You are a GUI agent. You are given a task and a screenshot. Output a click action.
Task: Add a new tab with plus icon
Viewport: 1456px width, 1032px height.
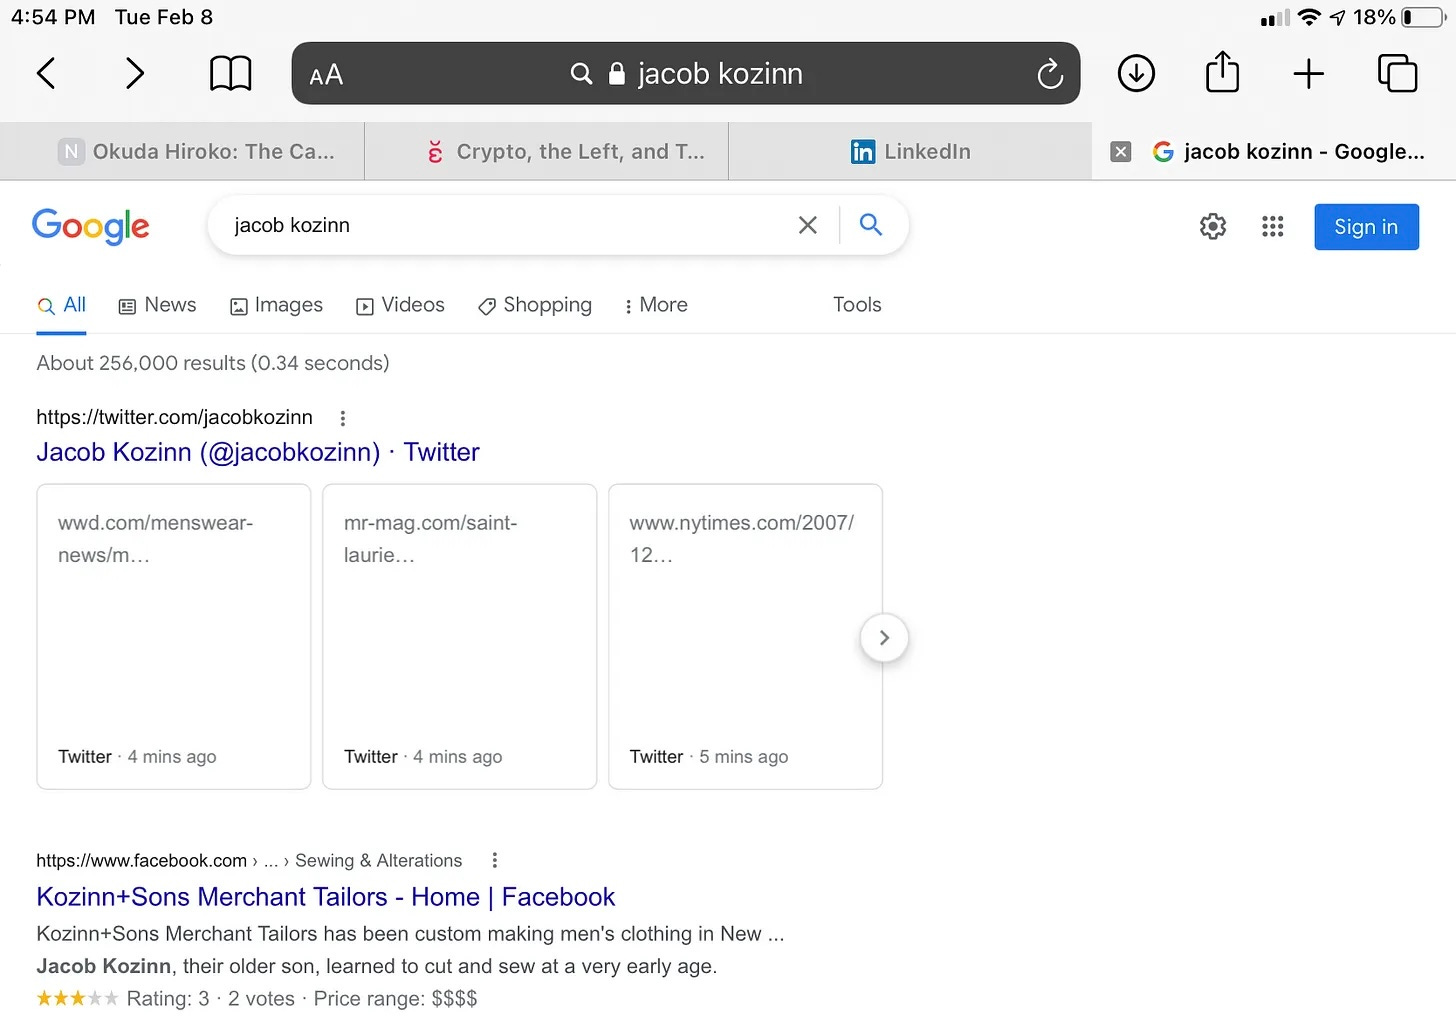tap(1308, 73)
